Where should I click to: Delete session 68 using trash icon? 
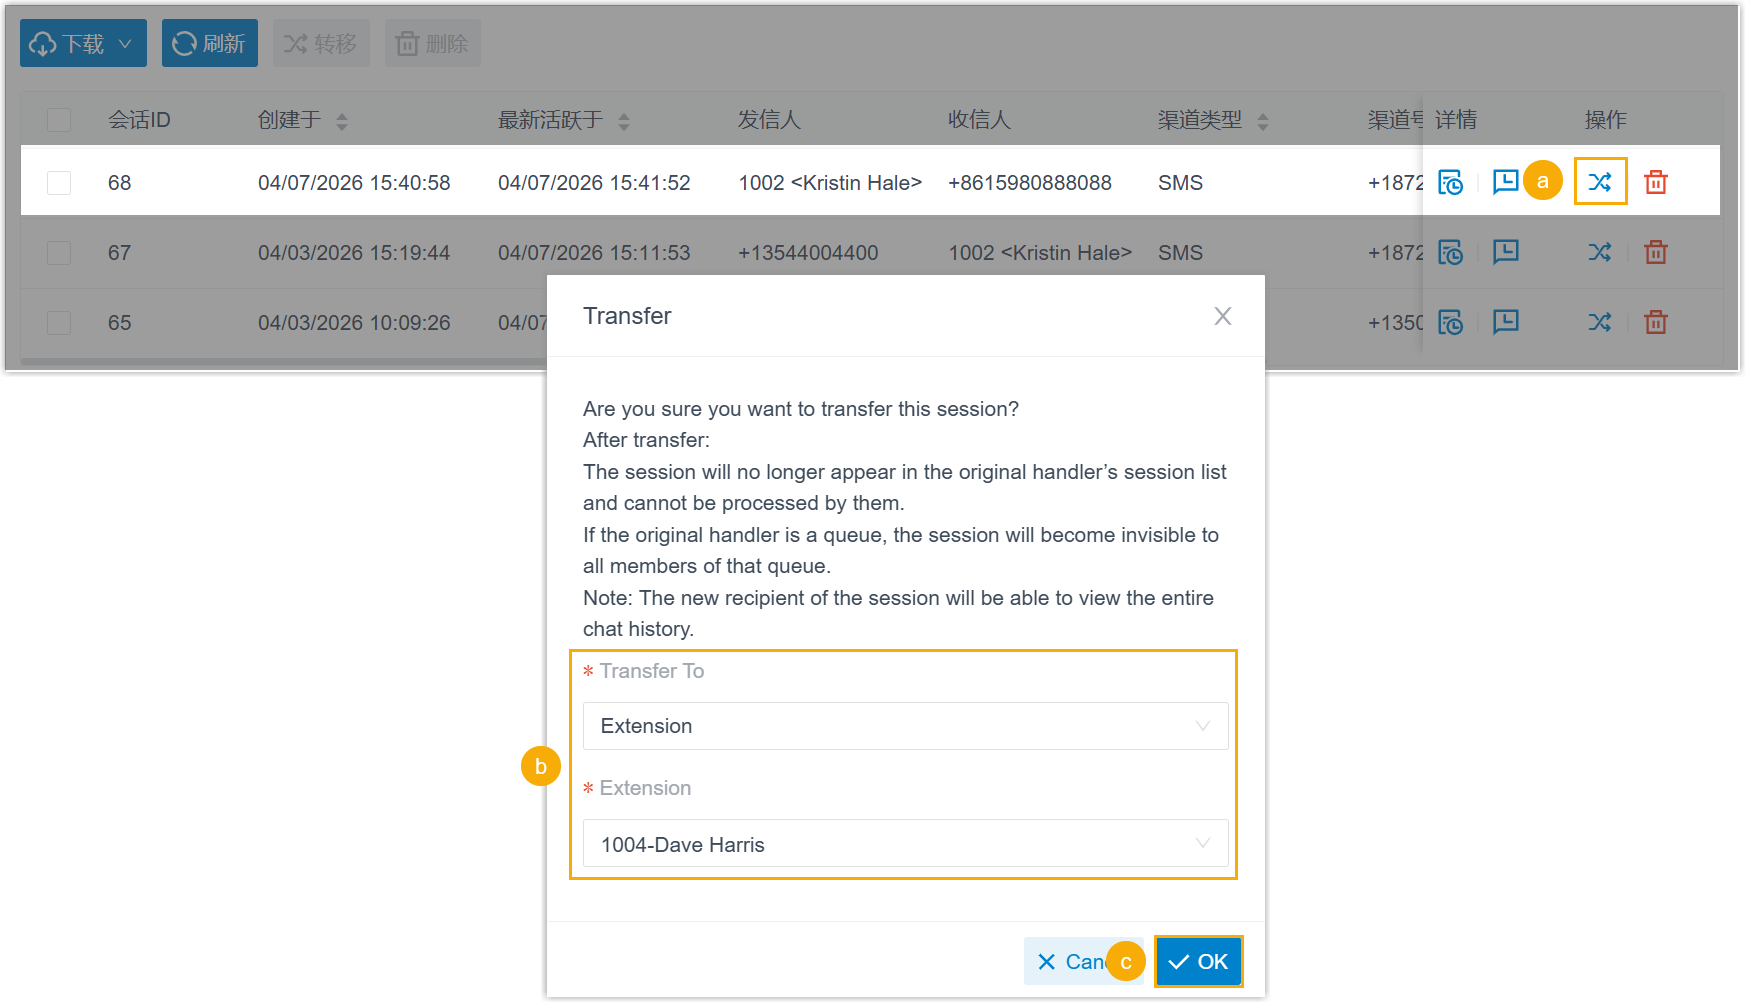(x=1656, y=182)
